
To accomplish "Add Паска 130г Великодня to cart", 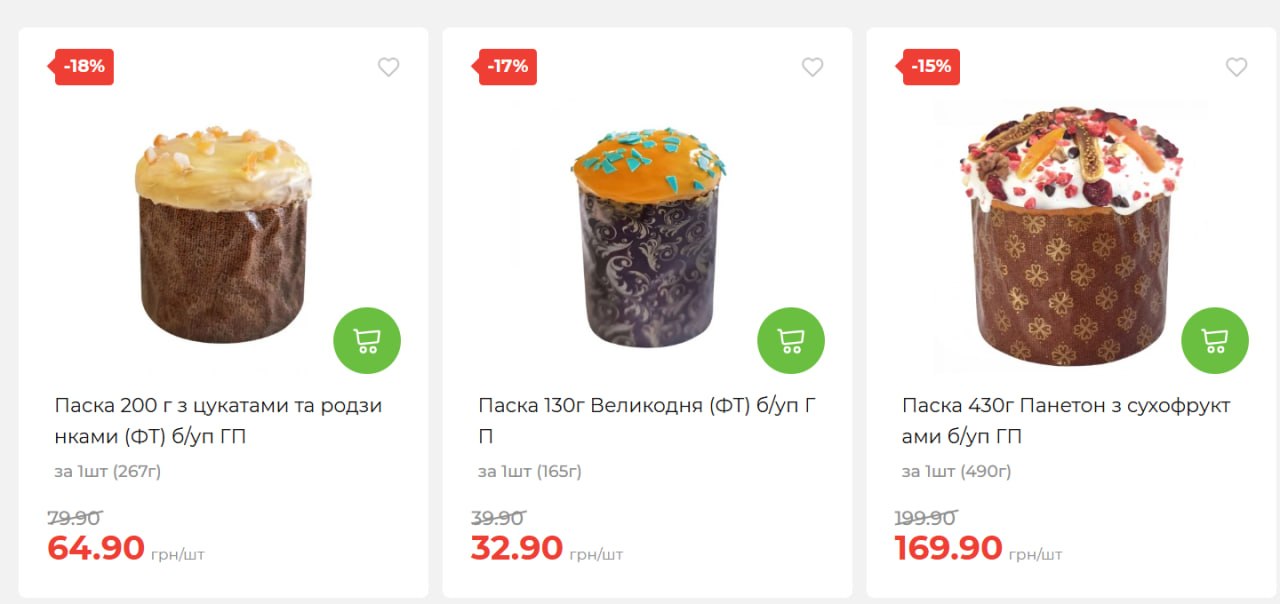I will click(791, 341).
